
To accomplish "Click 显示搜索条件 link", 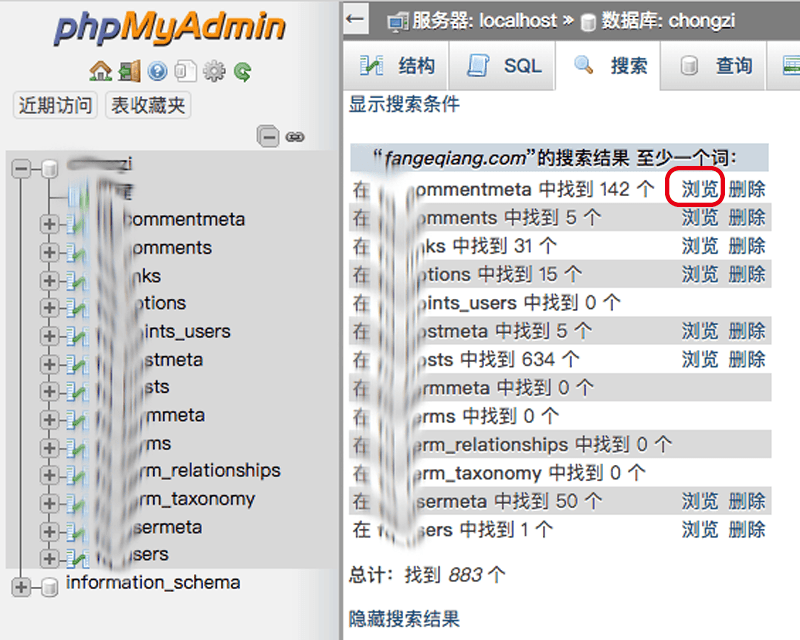I will click(x=404, y=104).
